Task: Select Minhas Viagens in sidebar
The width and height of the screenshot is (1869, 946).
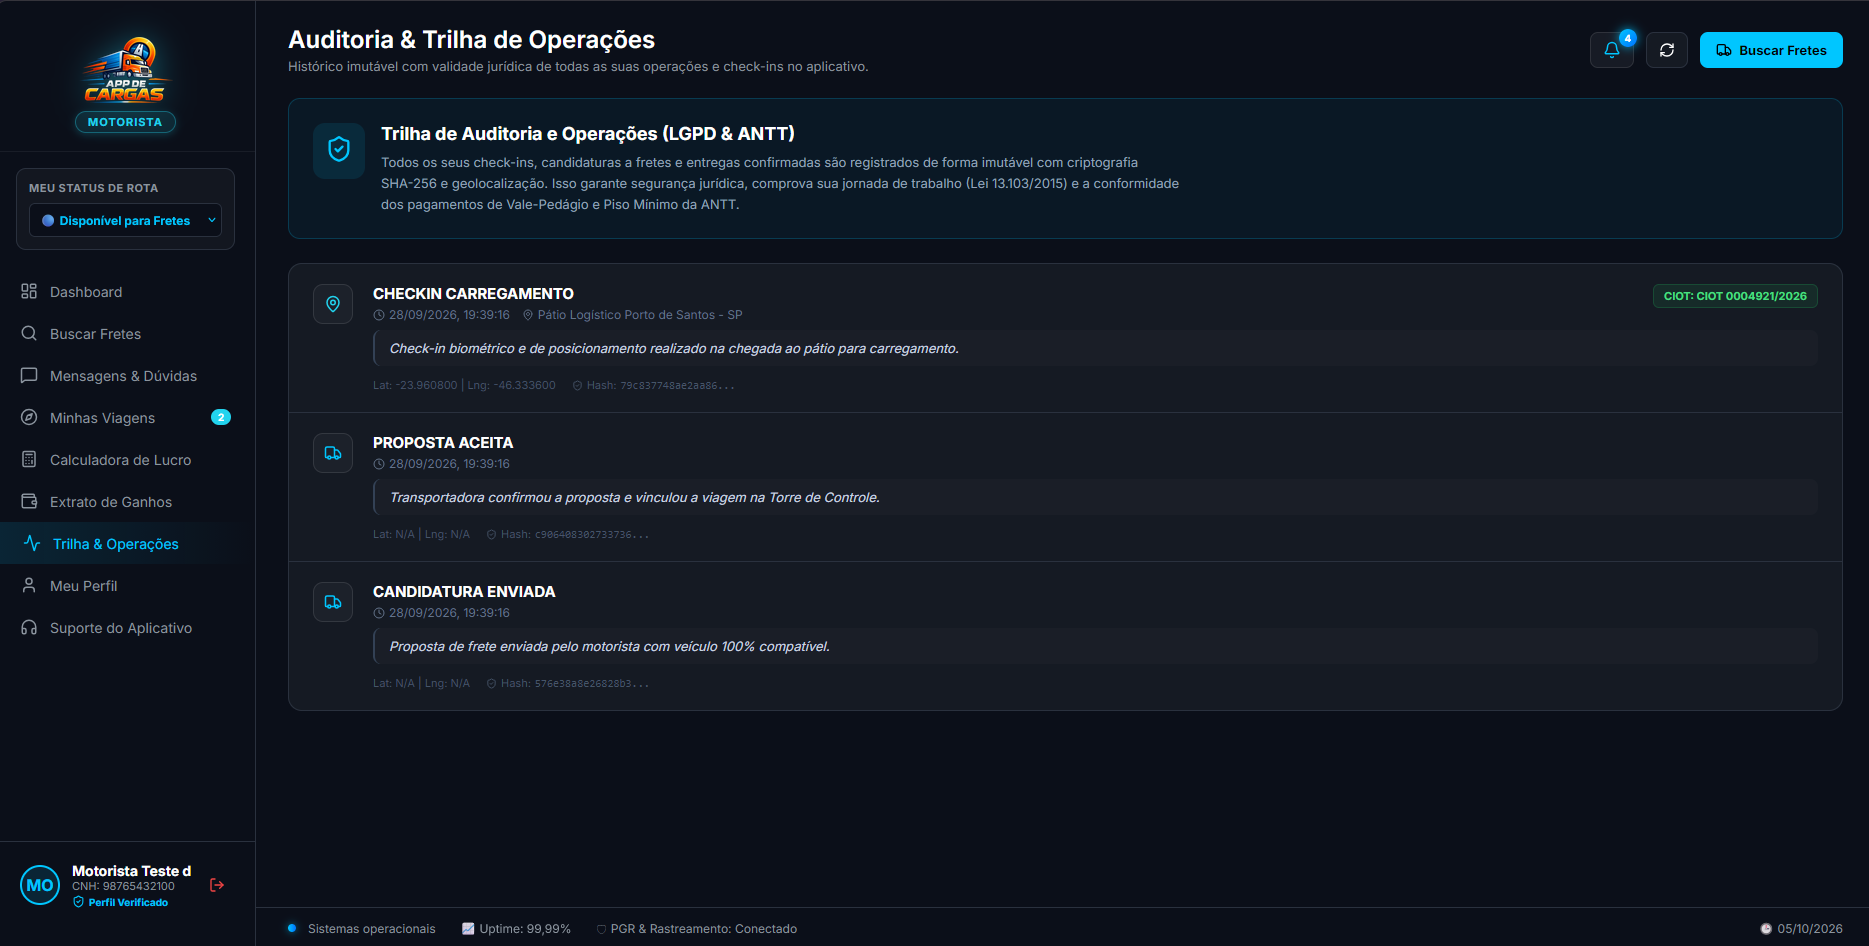Action: [128, 418]
